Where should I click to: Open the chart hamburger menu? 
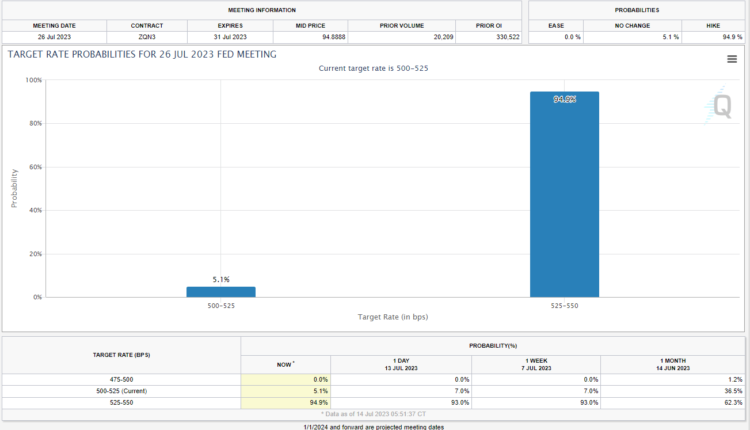click(732, 59)
